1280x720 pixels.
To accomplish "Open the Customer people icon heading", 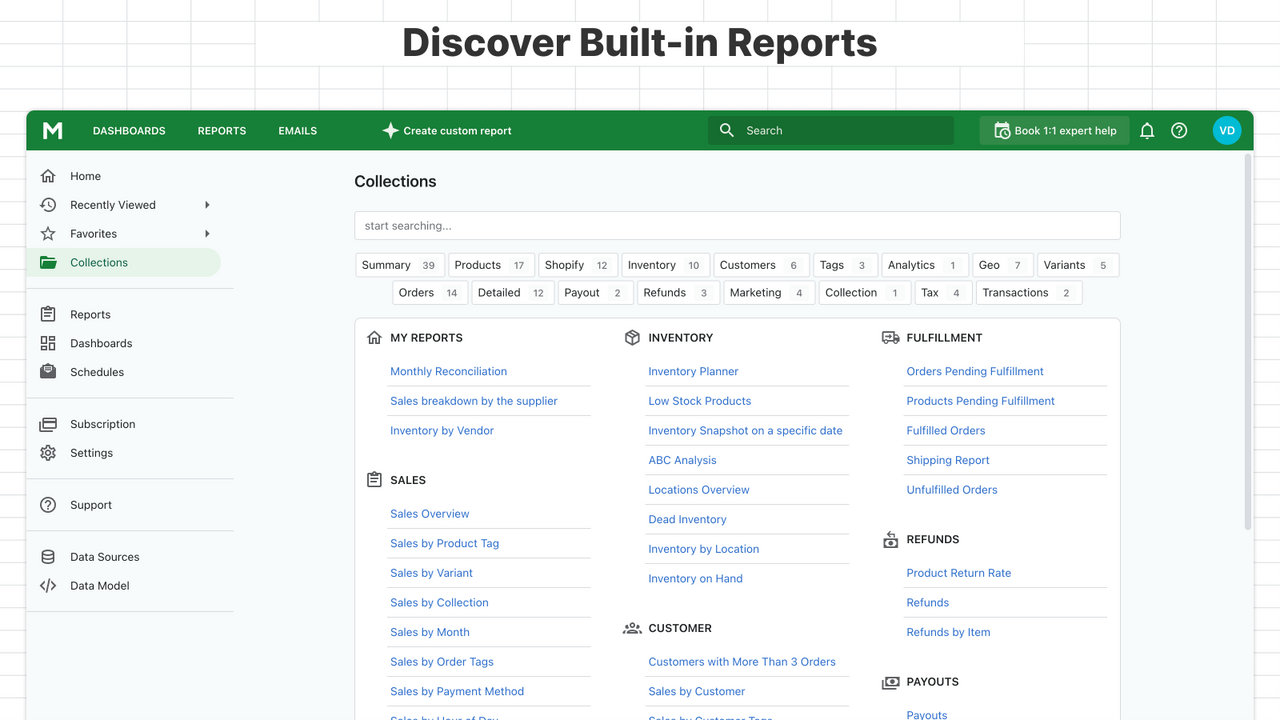I will (631, 628).
